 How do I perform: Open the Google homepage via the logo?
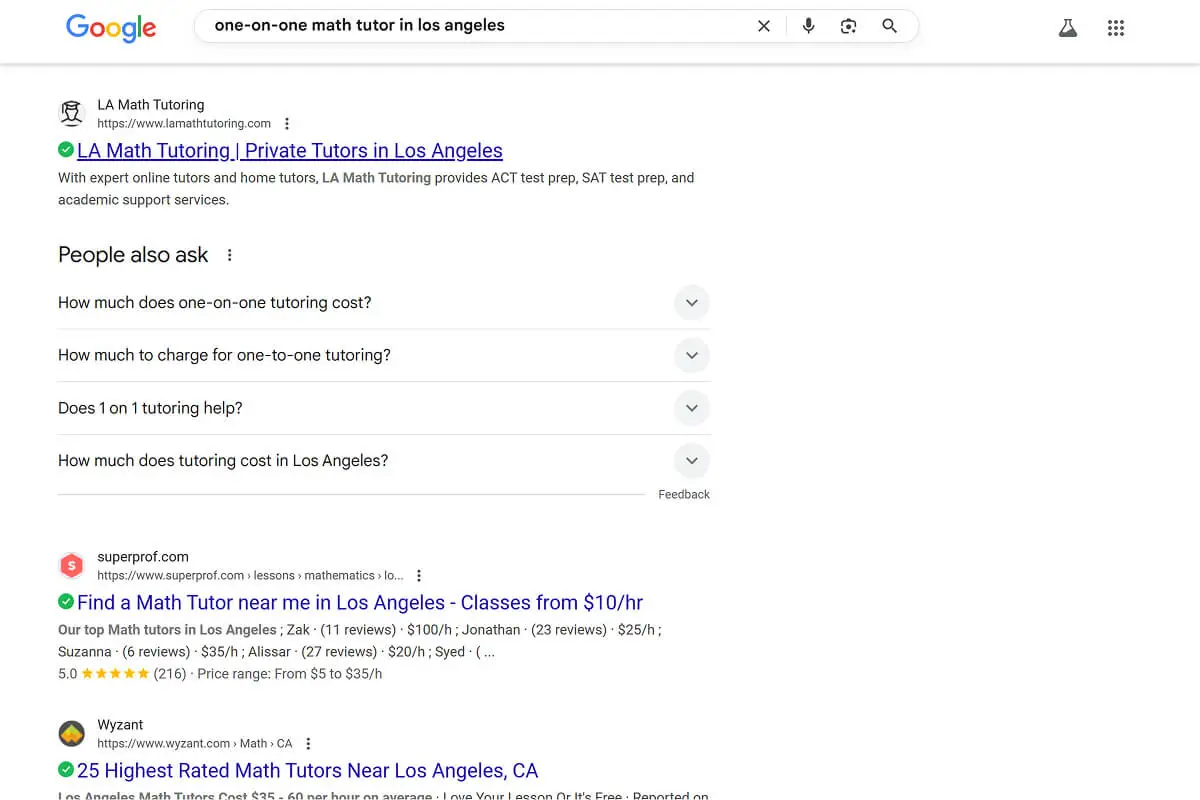[111, 28]
